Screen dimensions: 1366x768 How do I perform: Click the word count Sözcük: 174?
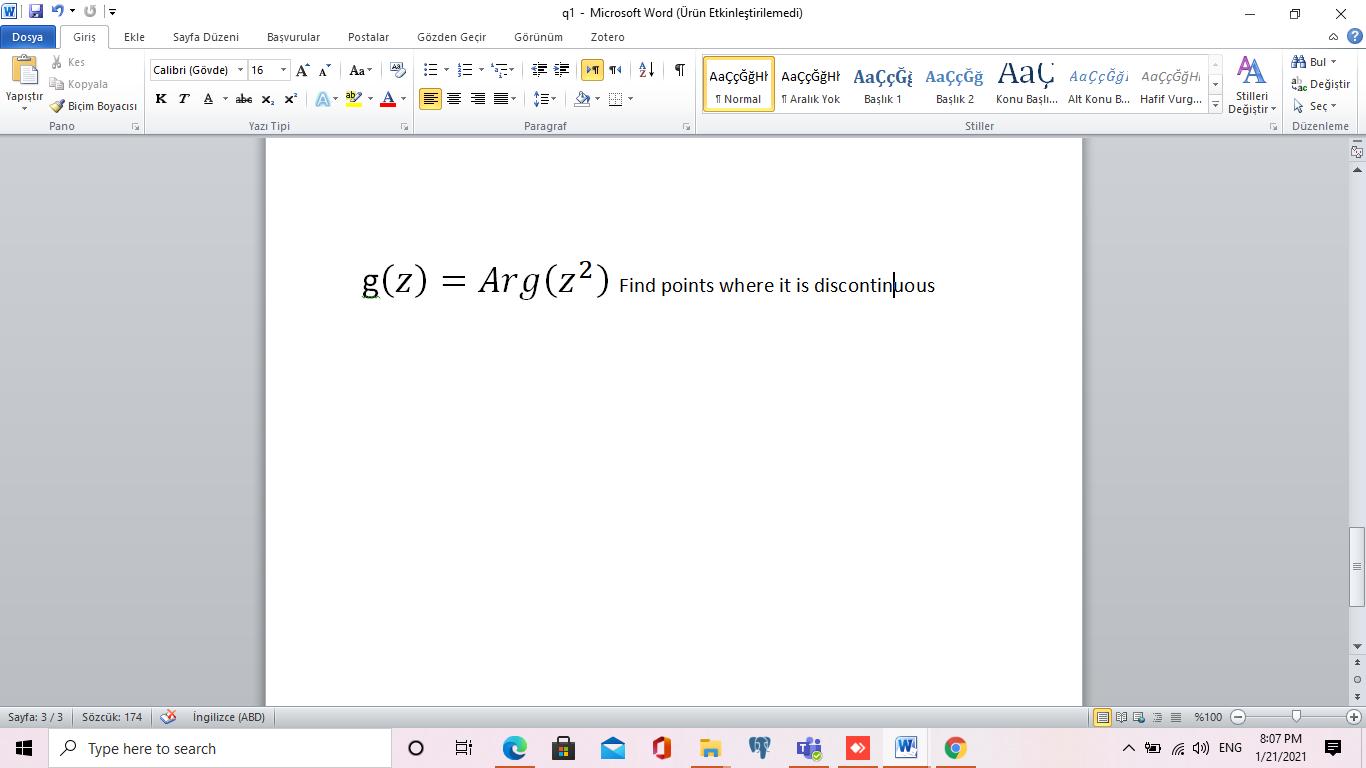pyautogui.click(x=112, y=717)
